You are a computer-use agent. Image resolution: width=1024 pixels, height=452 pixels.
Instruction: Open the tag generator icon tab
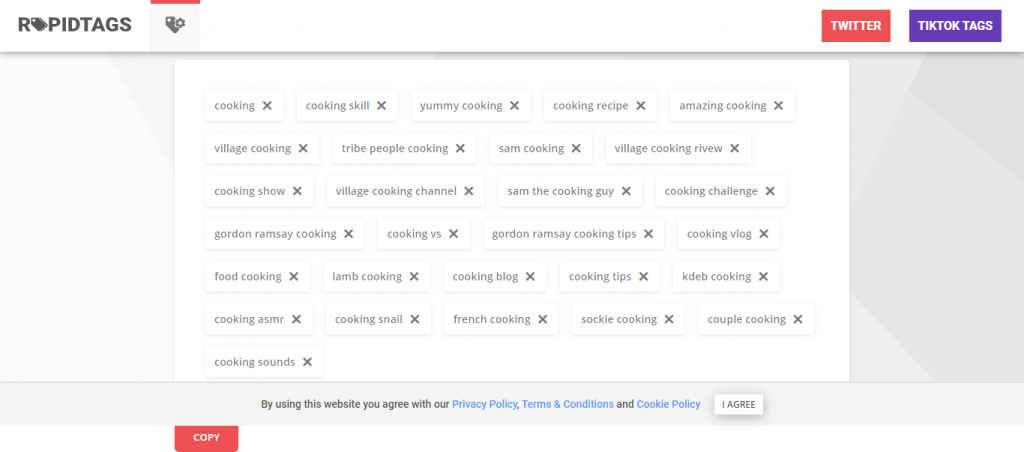click(x=175, y=27)
